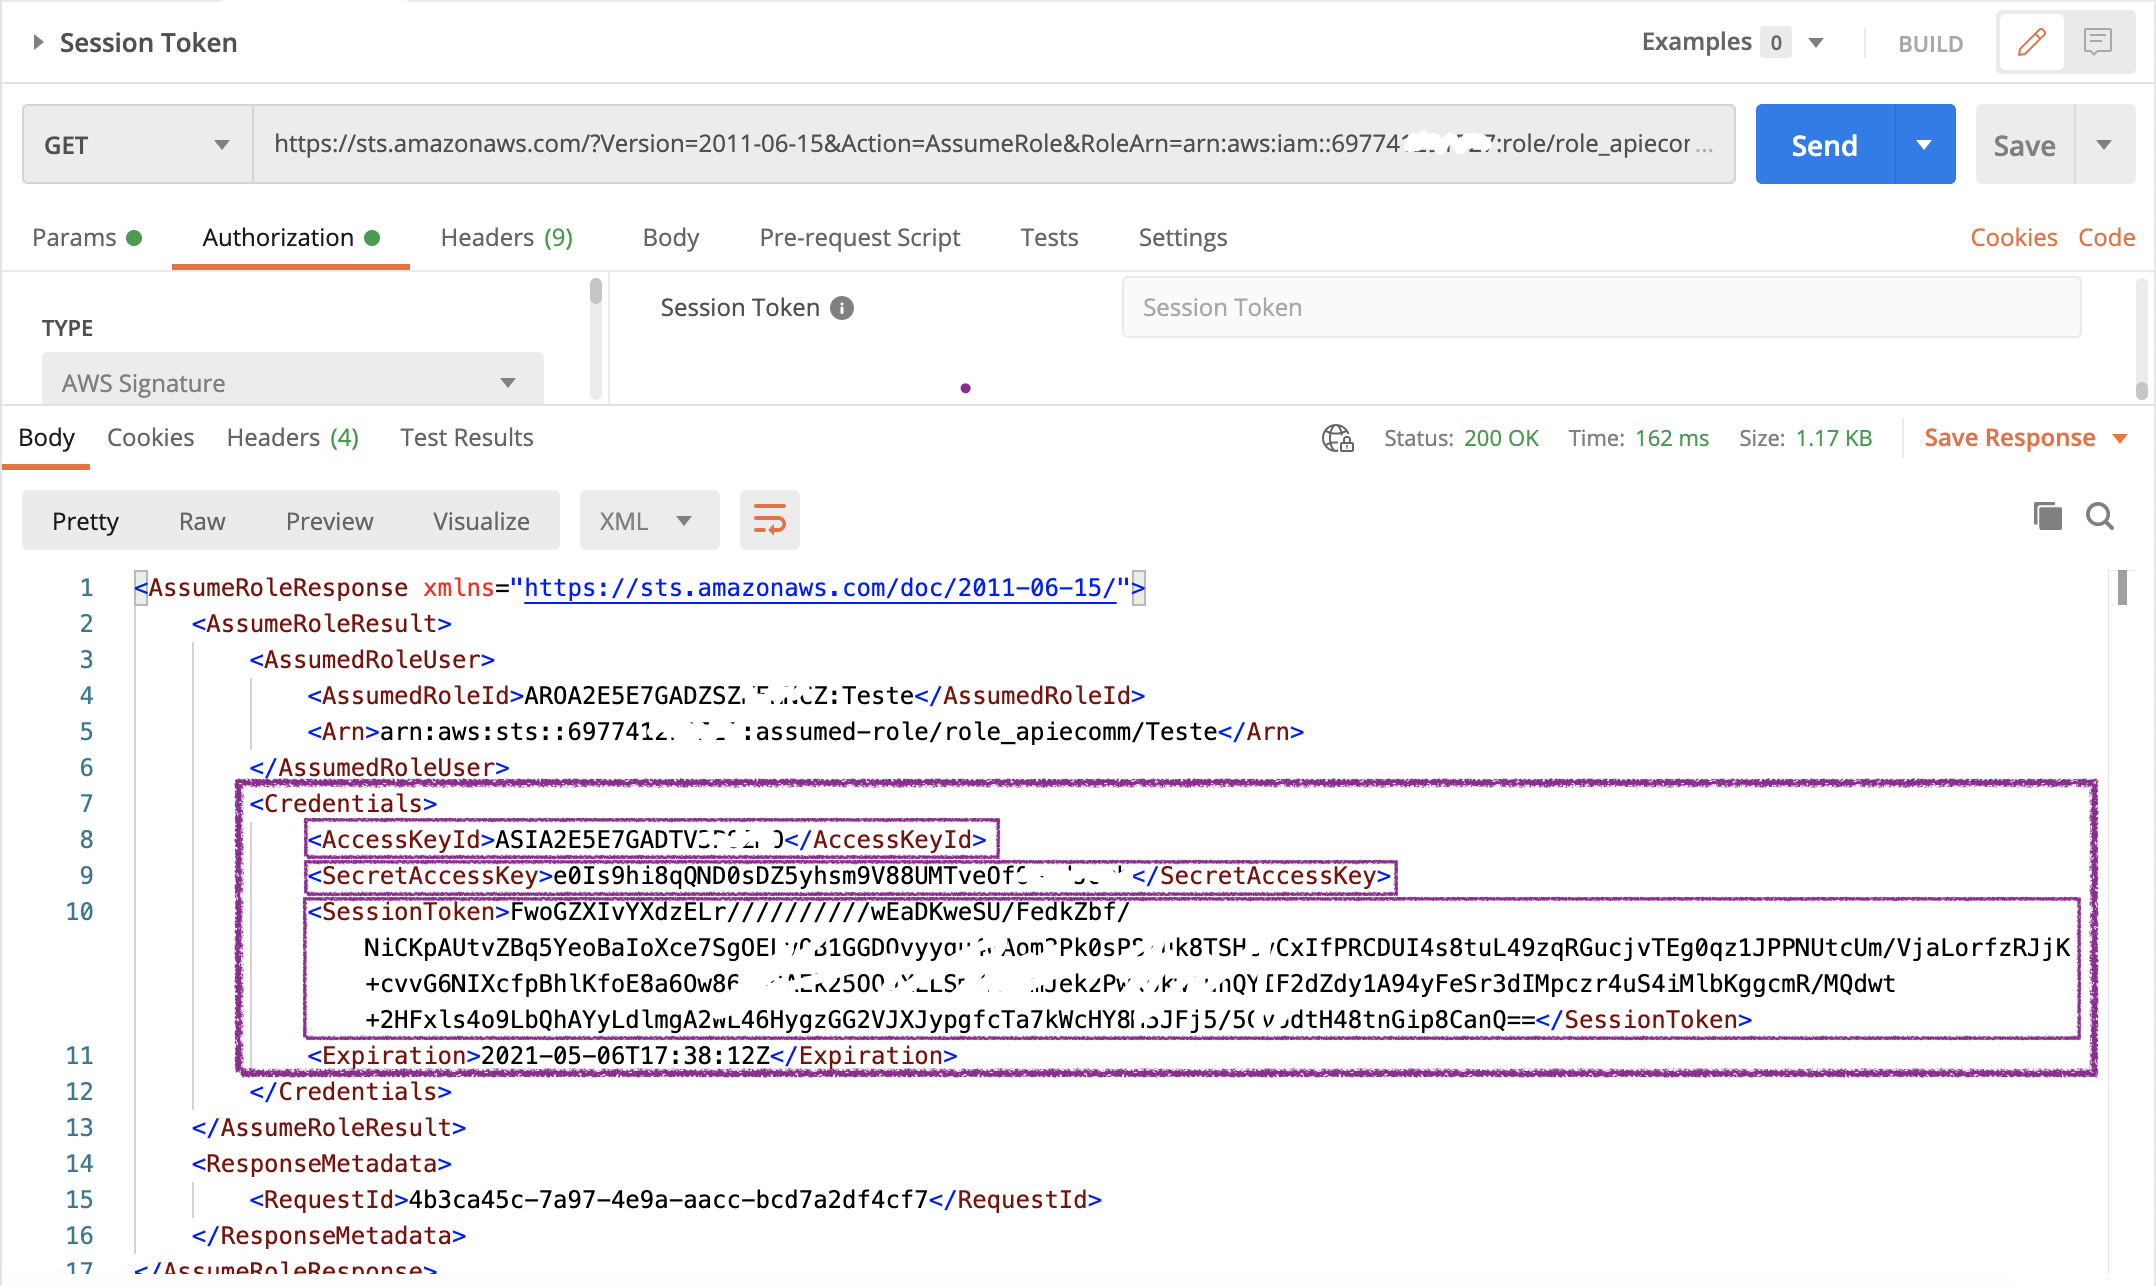Click the BUILD button
Viewport: 2156px width, 1286px height.
tap(1930, 43)
